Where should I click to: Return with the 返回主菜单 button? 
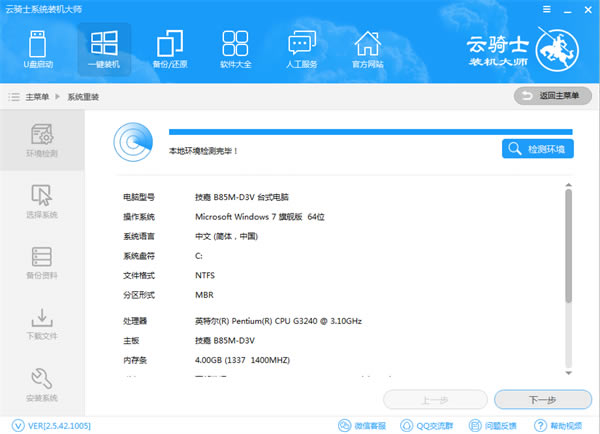552,96
